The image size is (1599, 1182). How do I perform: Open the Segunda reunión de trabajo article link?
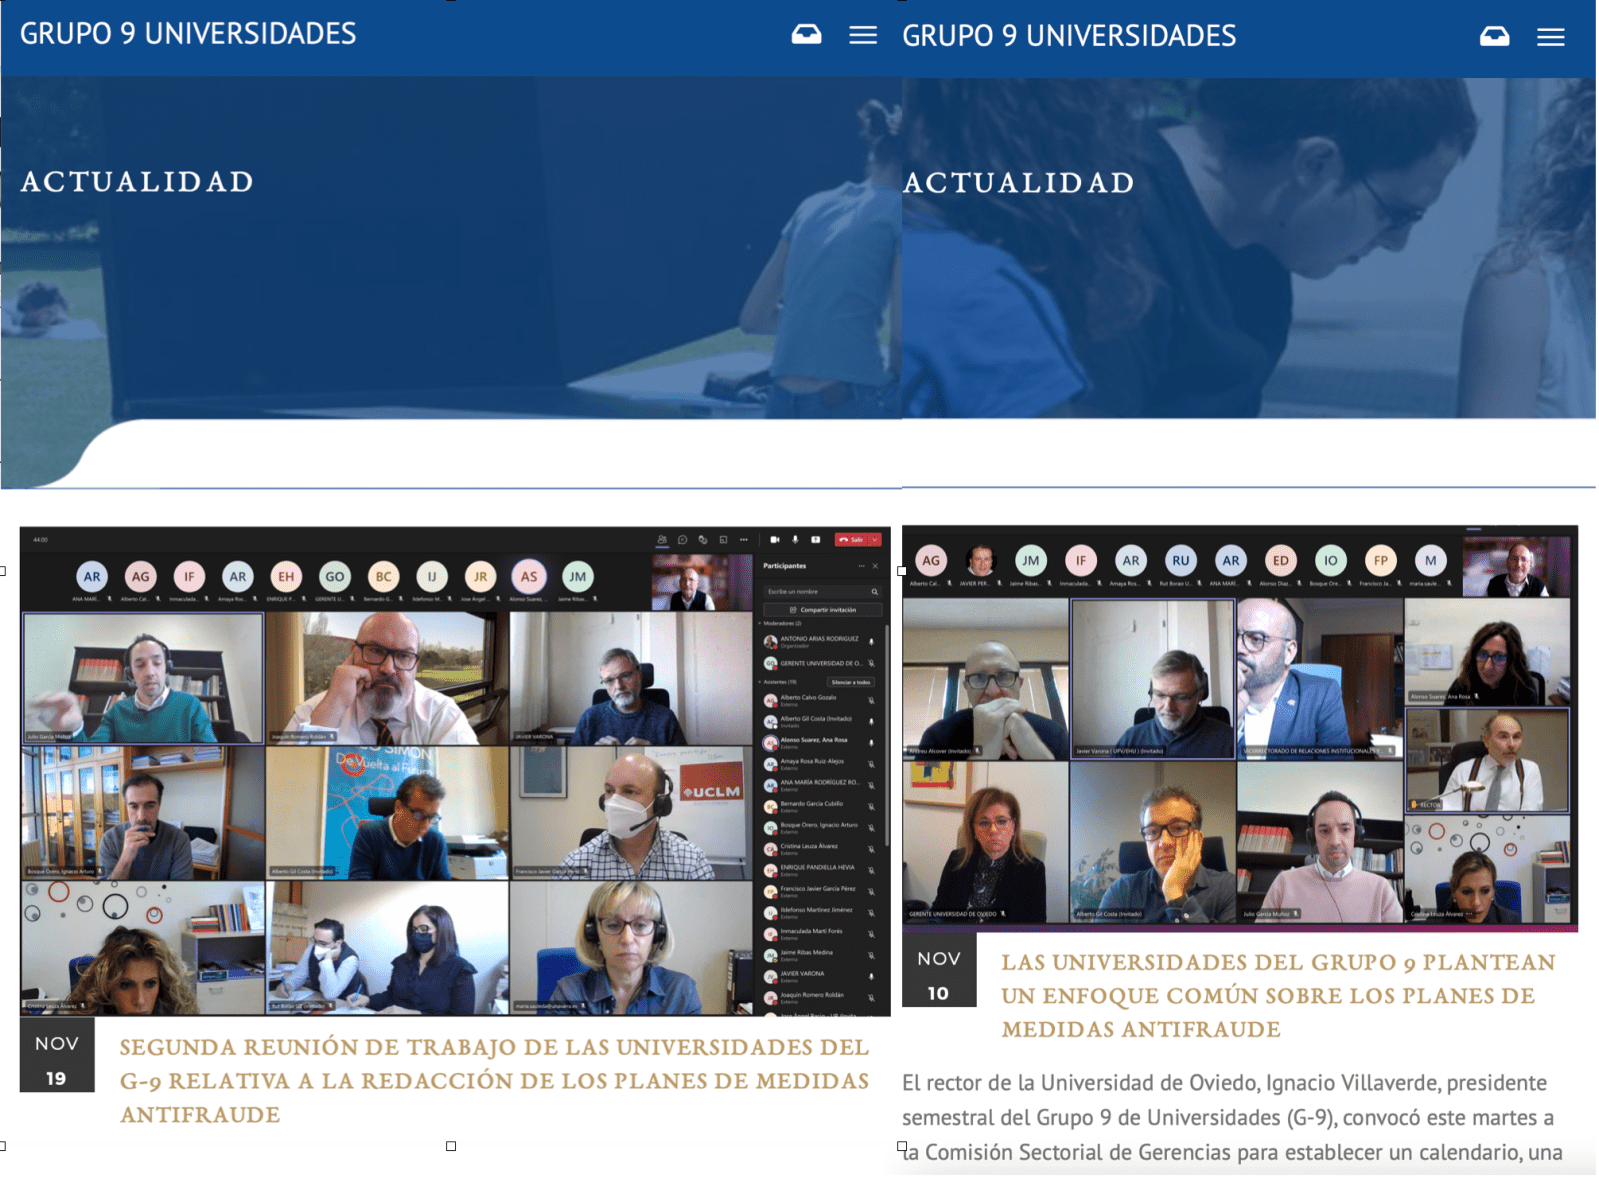tap(494, 1080)
